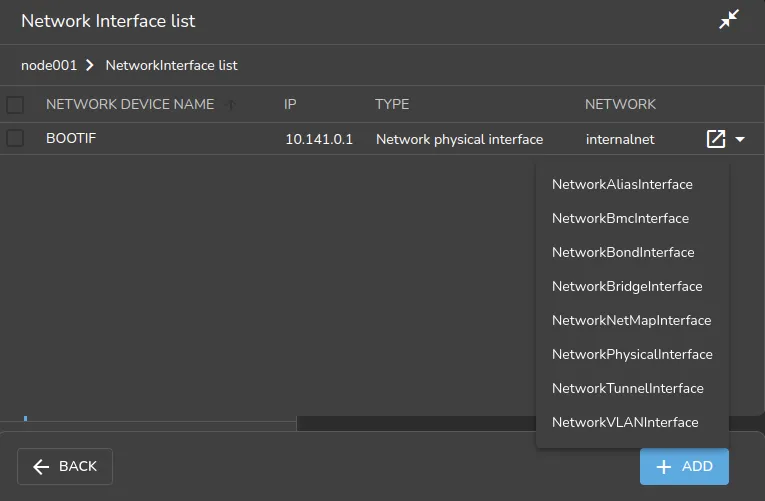Select the BOOTIF device name cell

point(71,139)
